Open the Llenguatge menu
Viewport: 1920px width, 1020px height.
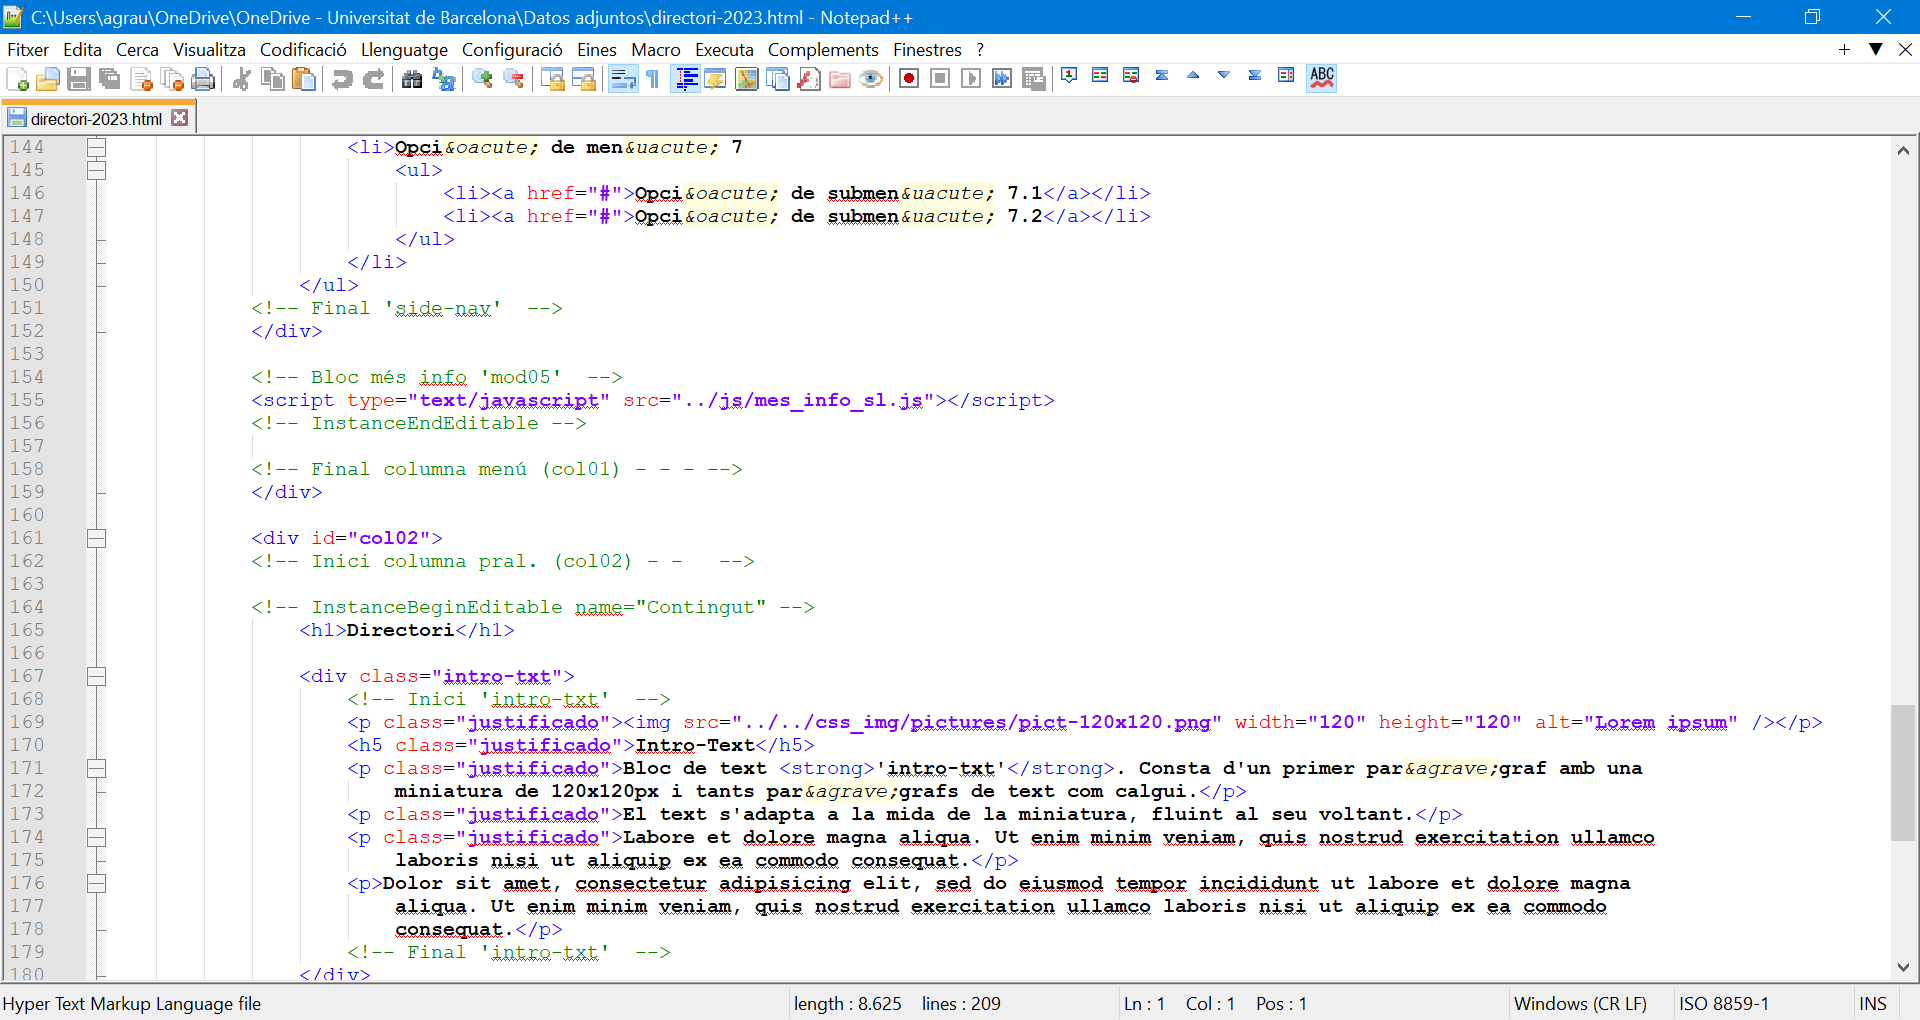click(x=404, y=50)
